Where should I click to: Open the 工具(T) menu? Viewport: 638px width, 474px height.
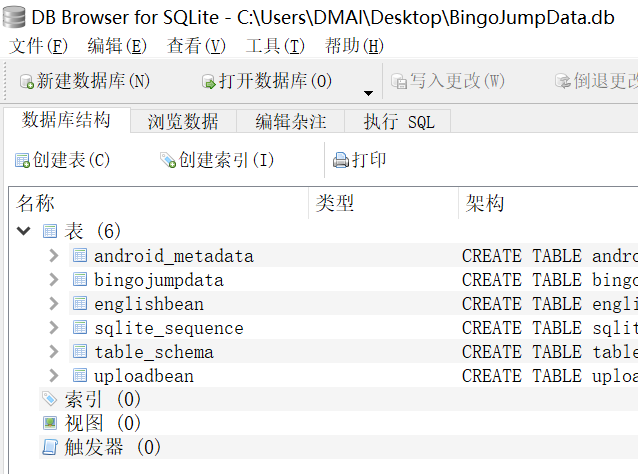point(275,46)
